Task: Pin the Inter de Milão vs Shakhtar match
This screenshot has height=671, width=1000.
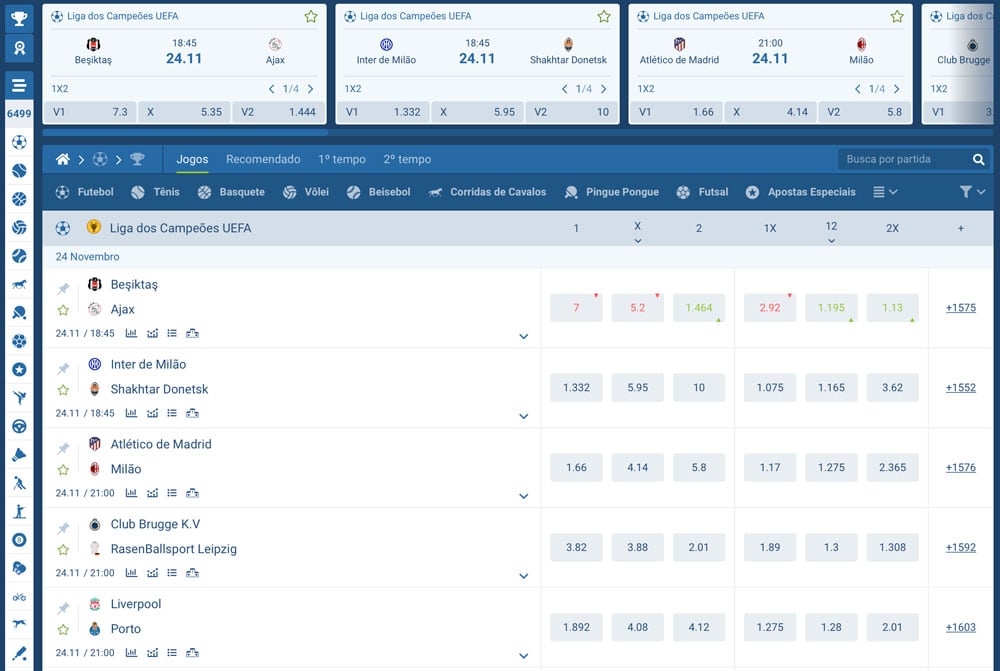Action: coord(63,369)
